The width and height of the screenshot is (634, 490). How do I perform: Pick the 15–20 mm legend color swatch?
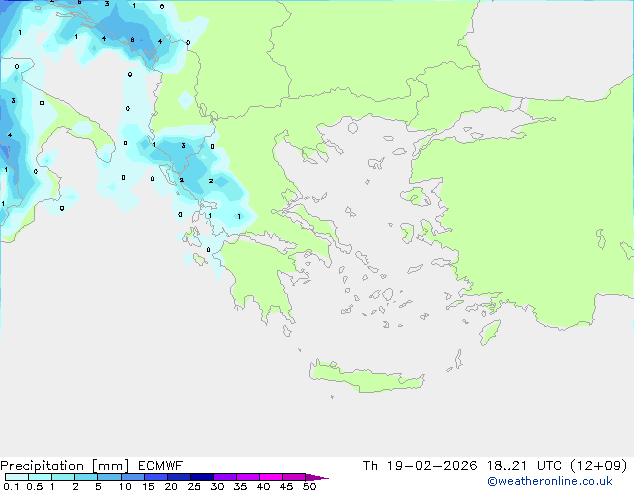click(155, 477)
